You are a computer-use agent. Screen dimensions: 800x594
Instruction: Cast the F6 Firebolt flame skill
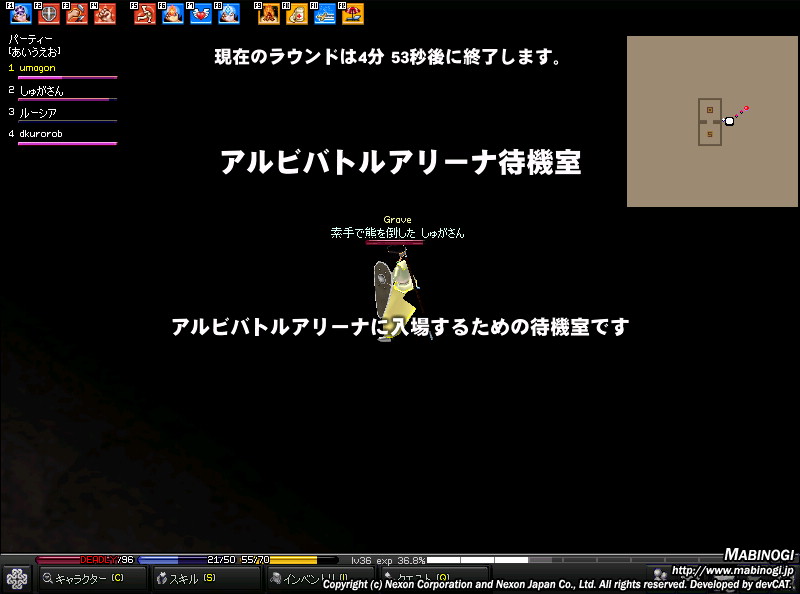click(x=173, y=14)
